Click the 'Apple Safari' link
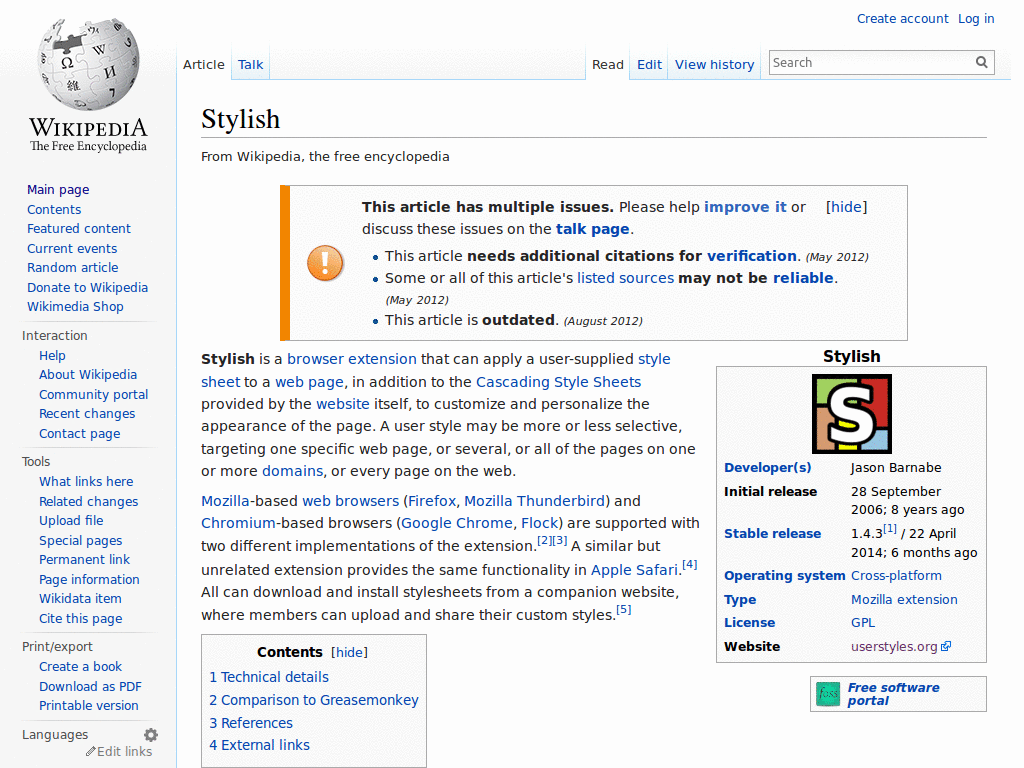The height and width of the screenshot is (768, 1024). tap(634, 570)
